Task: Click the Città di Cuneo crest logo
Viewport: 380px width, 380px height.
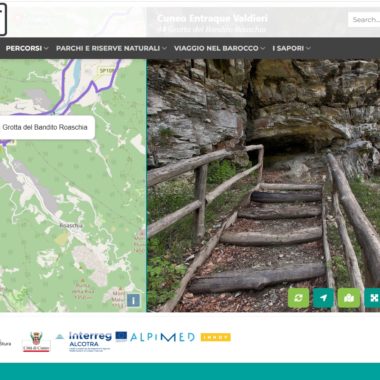Action: point(36,342)
